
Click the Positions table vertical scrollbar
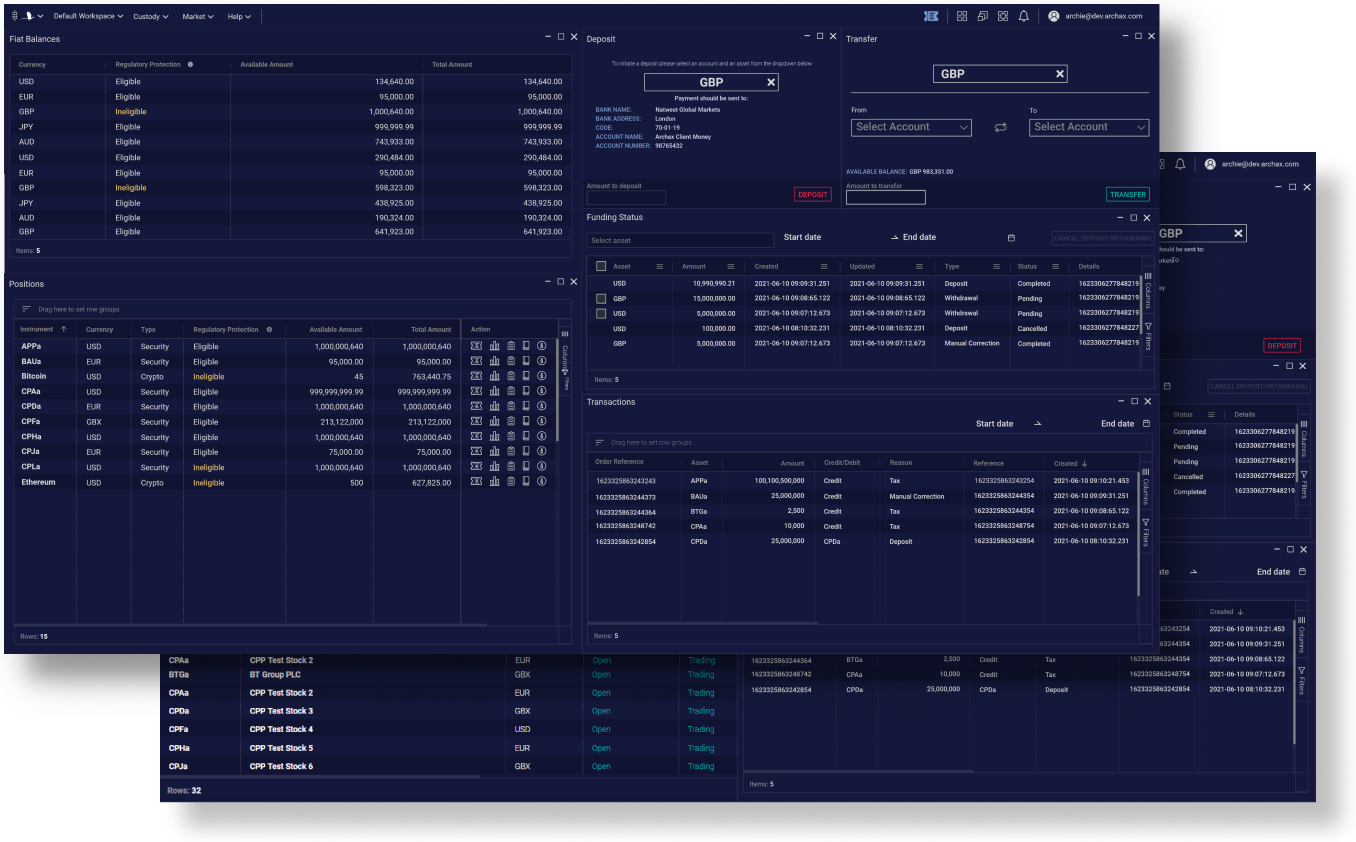point(558,388)
